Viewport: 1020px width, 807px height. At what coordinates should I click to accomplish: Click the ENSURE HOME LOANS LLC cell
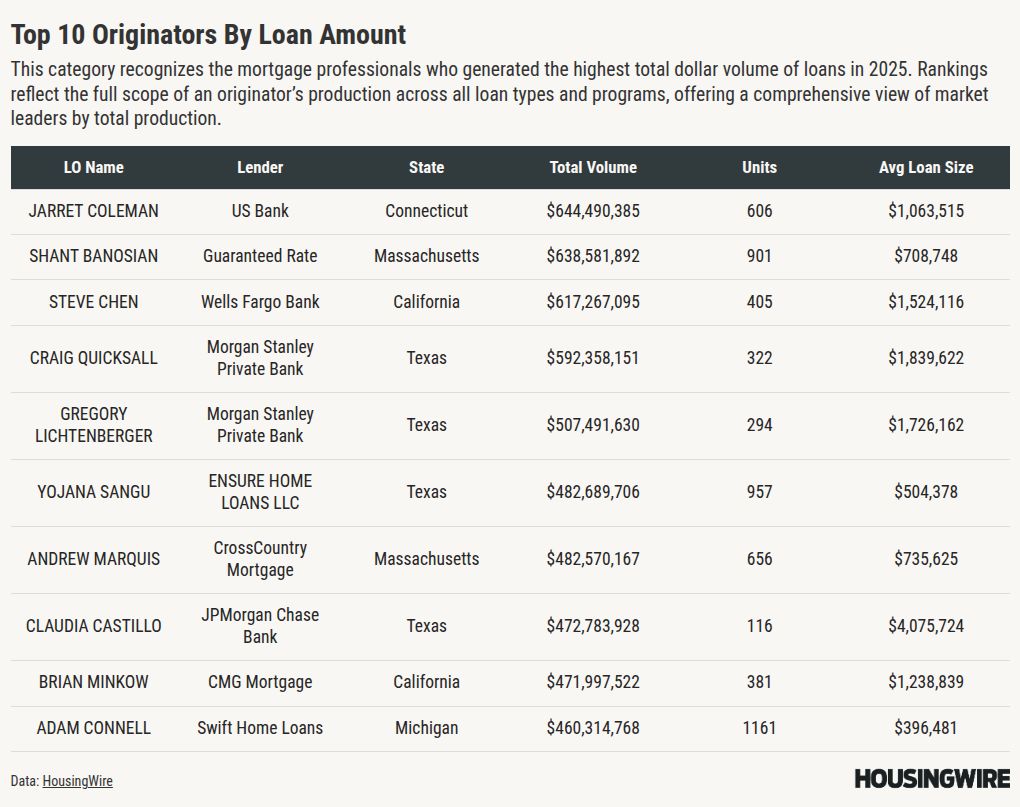pos(260,492)
